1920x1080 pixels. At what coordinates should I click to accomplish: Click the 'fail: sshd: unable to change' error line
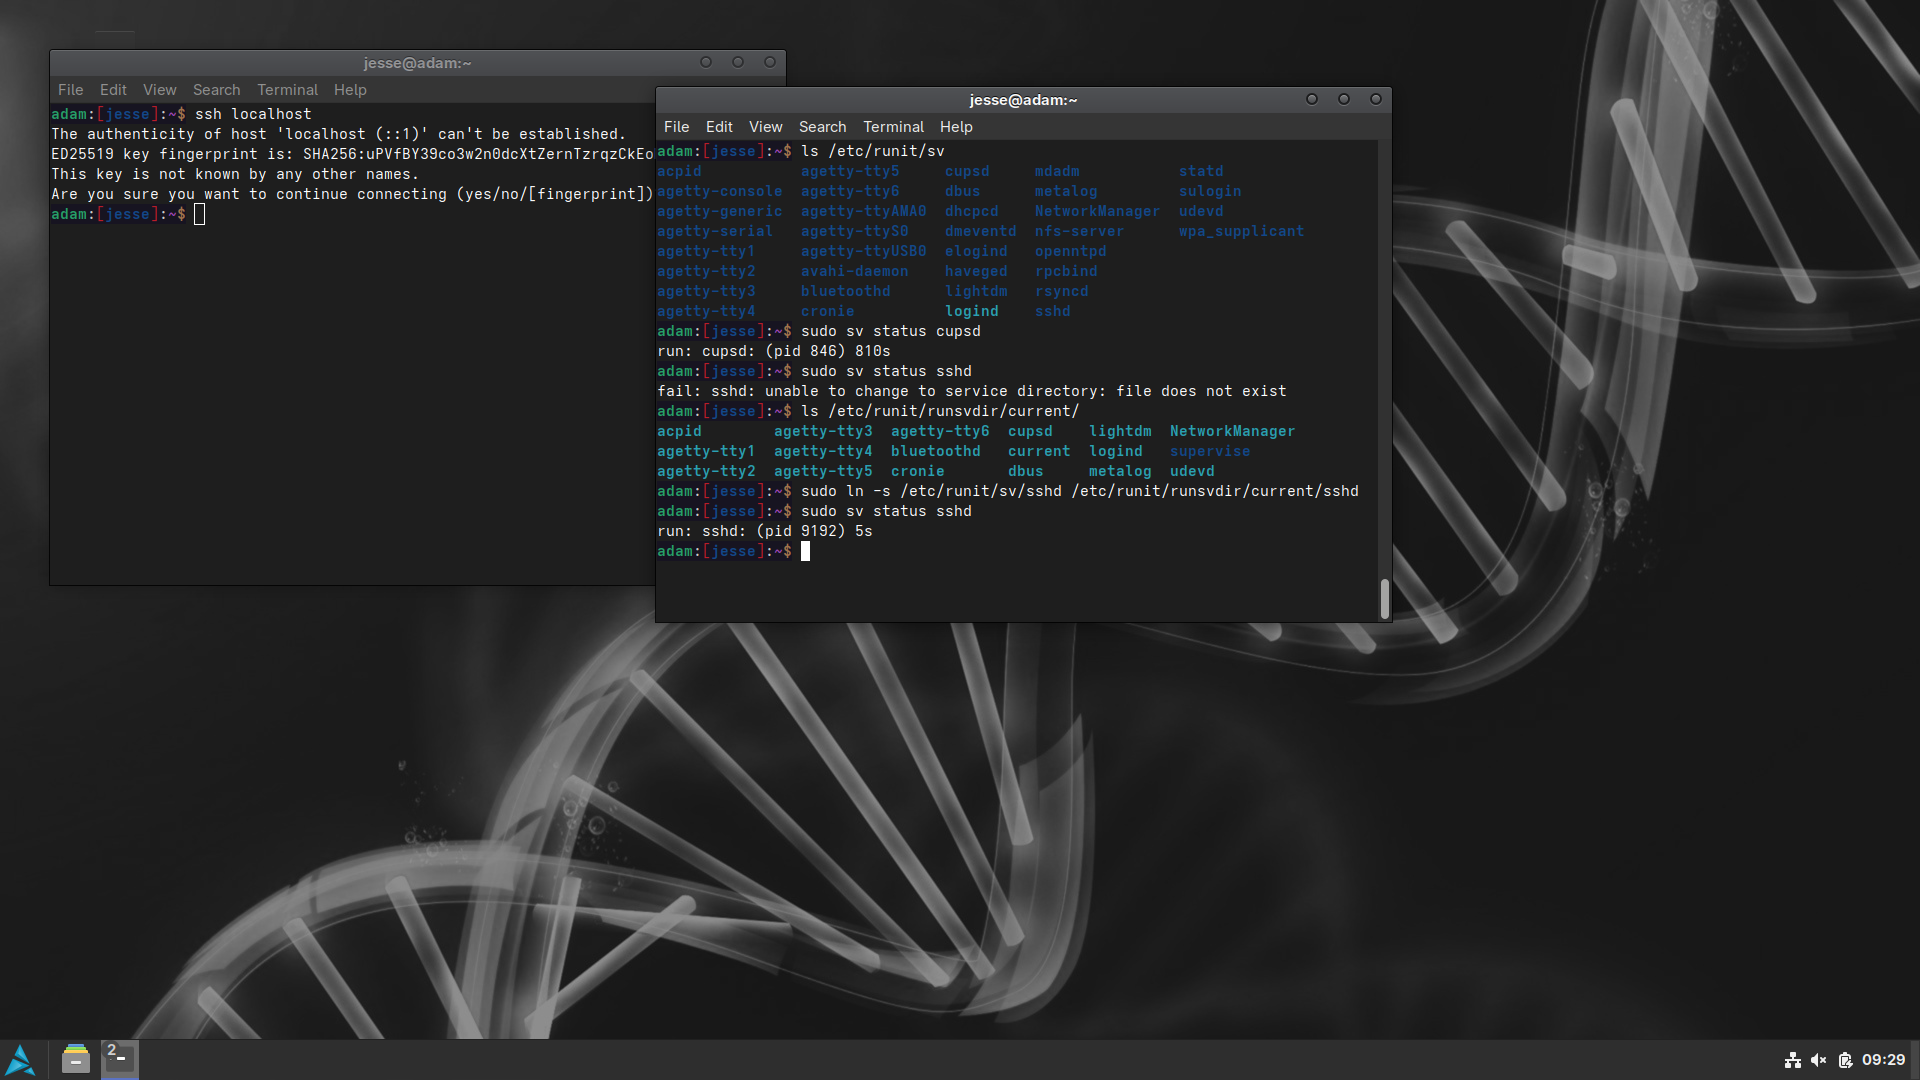click(972, 391)
